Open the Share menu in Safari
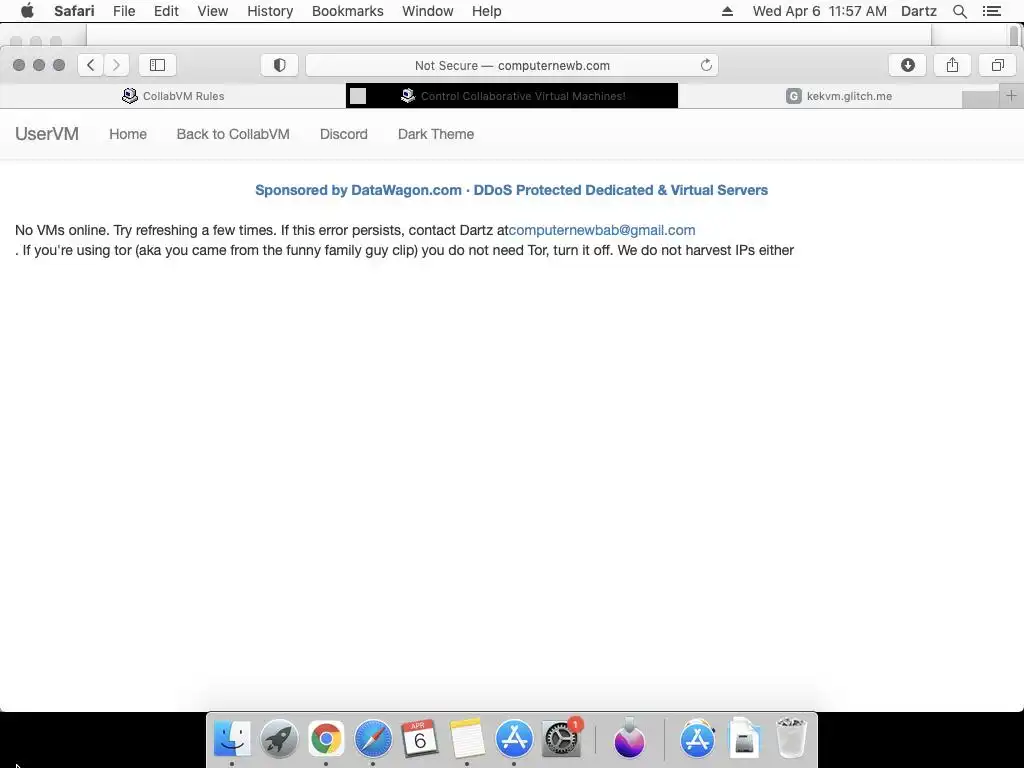The width and height of the screenshot is (1024, 768). 952,65
